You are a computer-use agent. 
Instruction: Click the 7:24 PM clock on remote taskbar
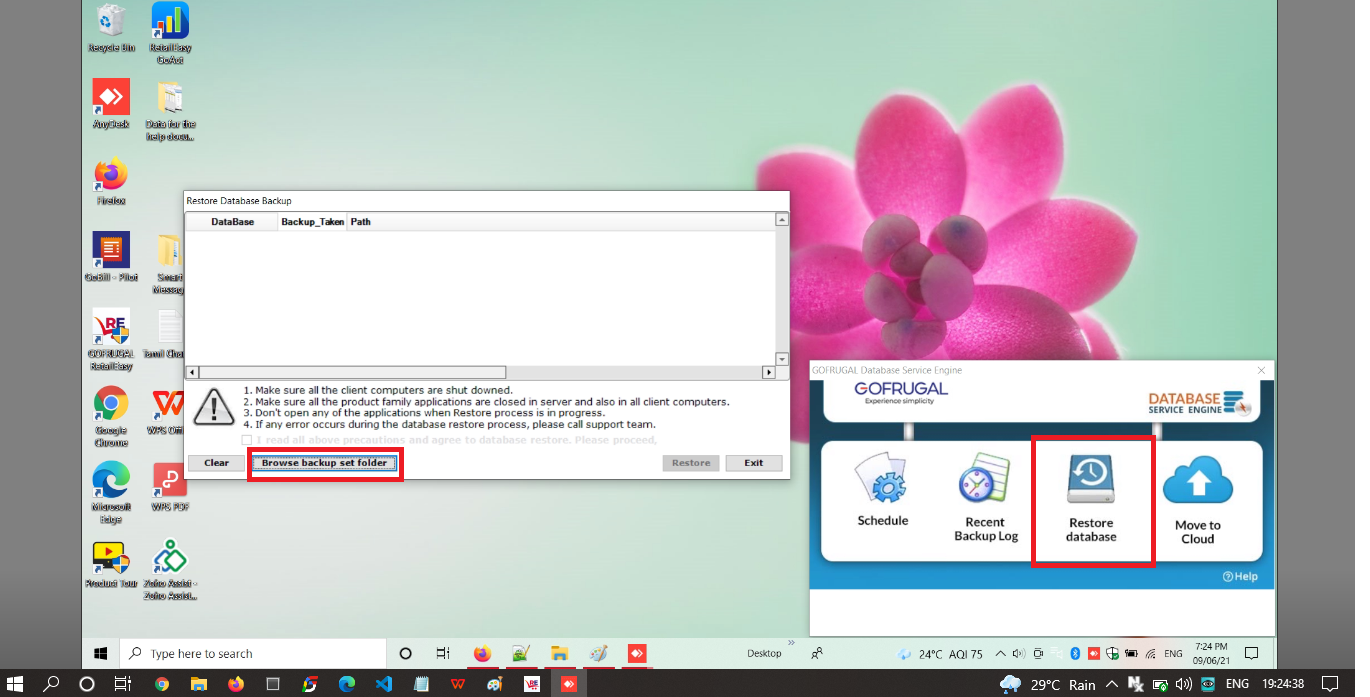pyautogui.click(x=1212, y=654)
